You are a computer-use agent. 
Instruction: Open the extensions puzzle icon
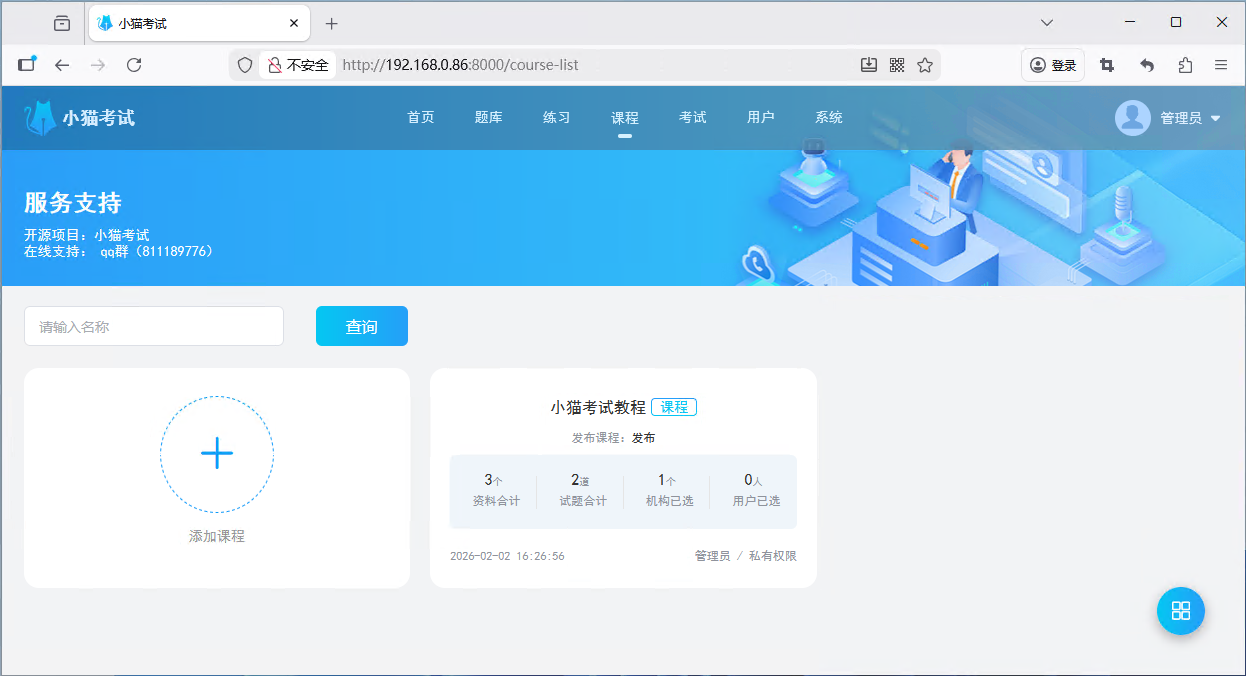[x=1185, y=65]
